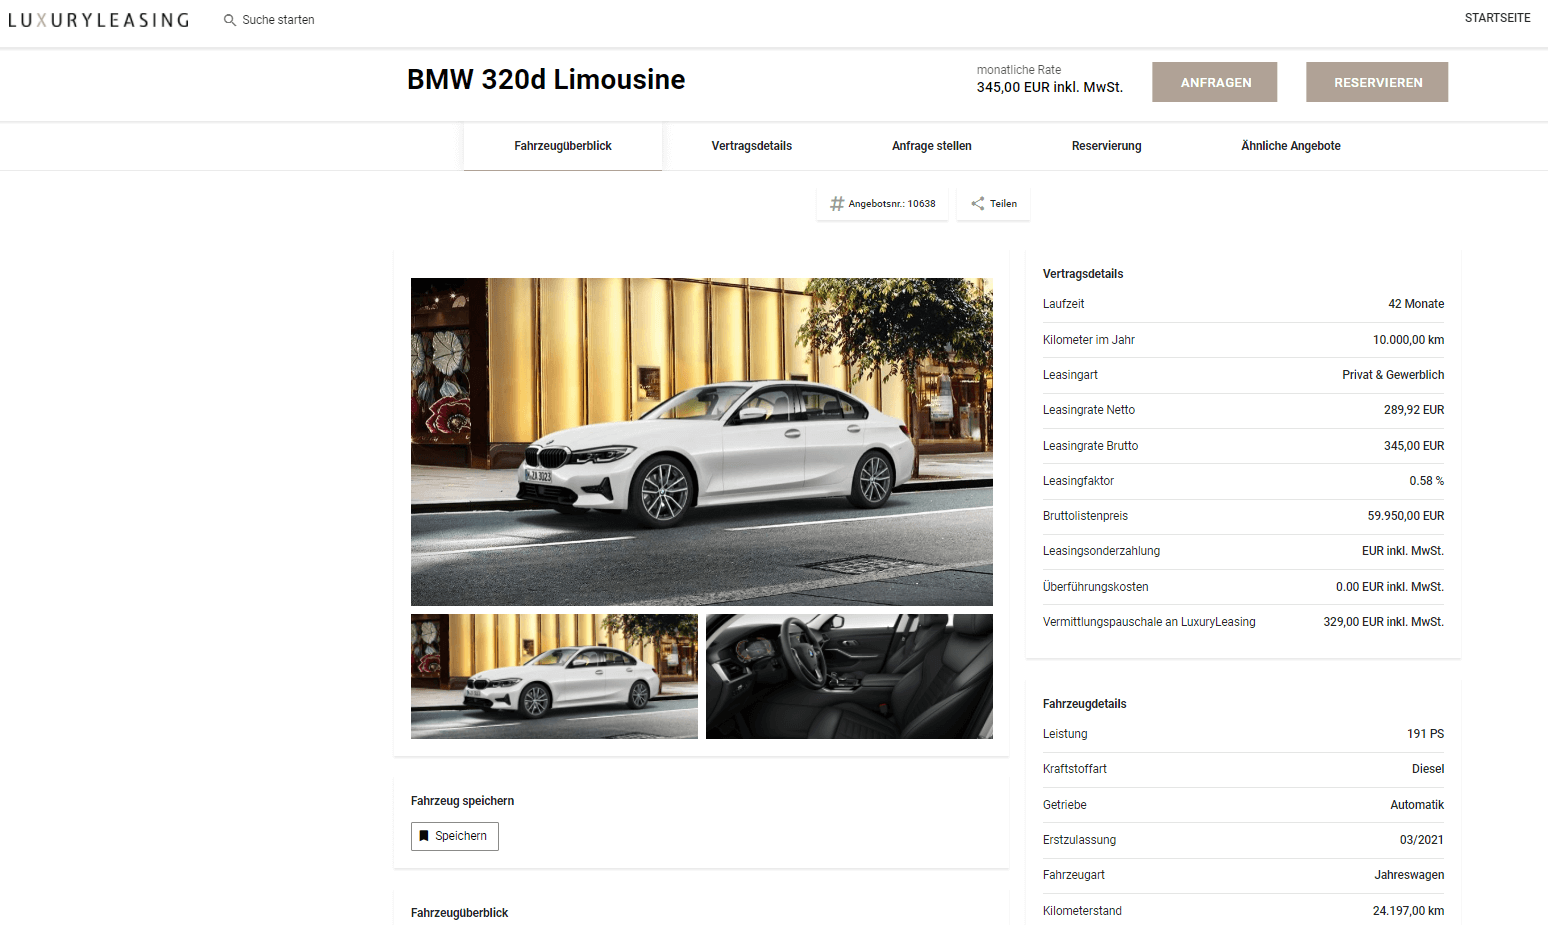Screen dimensions: 1548x925
Task: Click the Teilen share button
Action: click(x=993, y=204)
